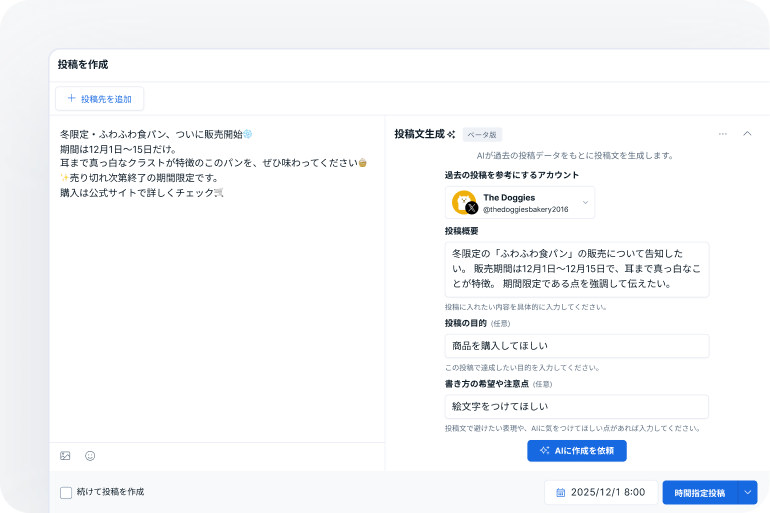Click the sparkle icon next to 投稿文生成
This screenshot has height=513, width=770.
pyautogui.click(x=451, y=134)
